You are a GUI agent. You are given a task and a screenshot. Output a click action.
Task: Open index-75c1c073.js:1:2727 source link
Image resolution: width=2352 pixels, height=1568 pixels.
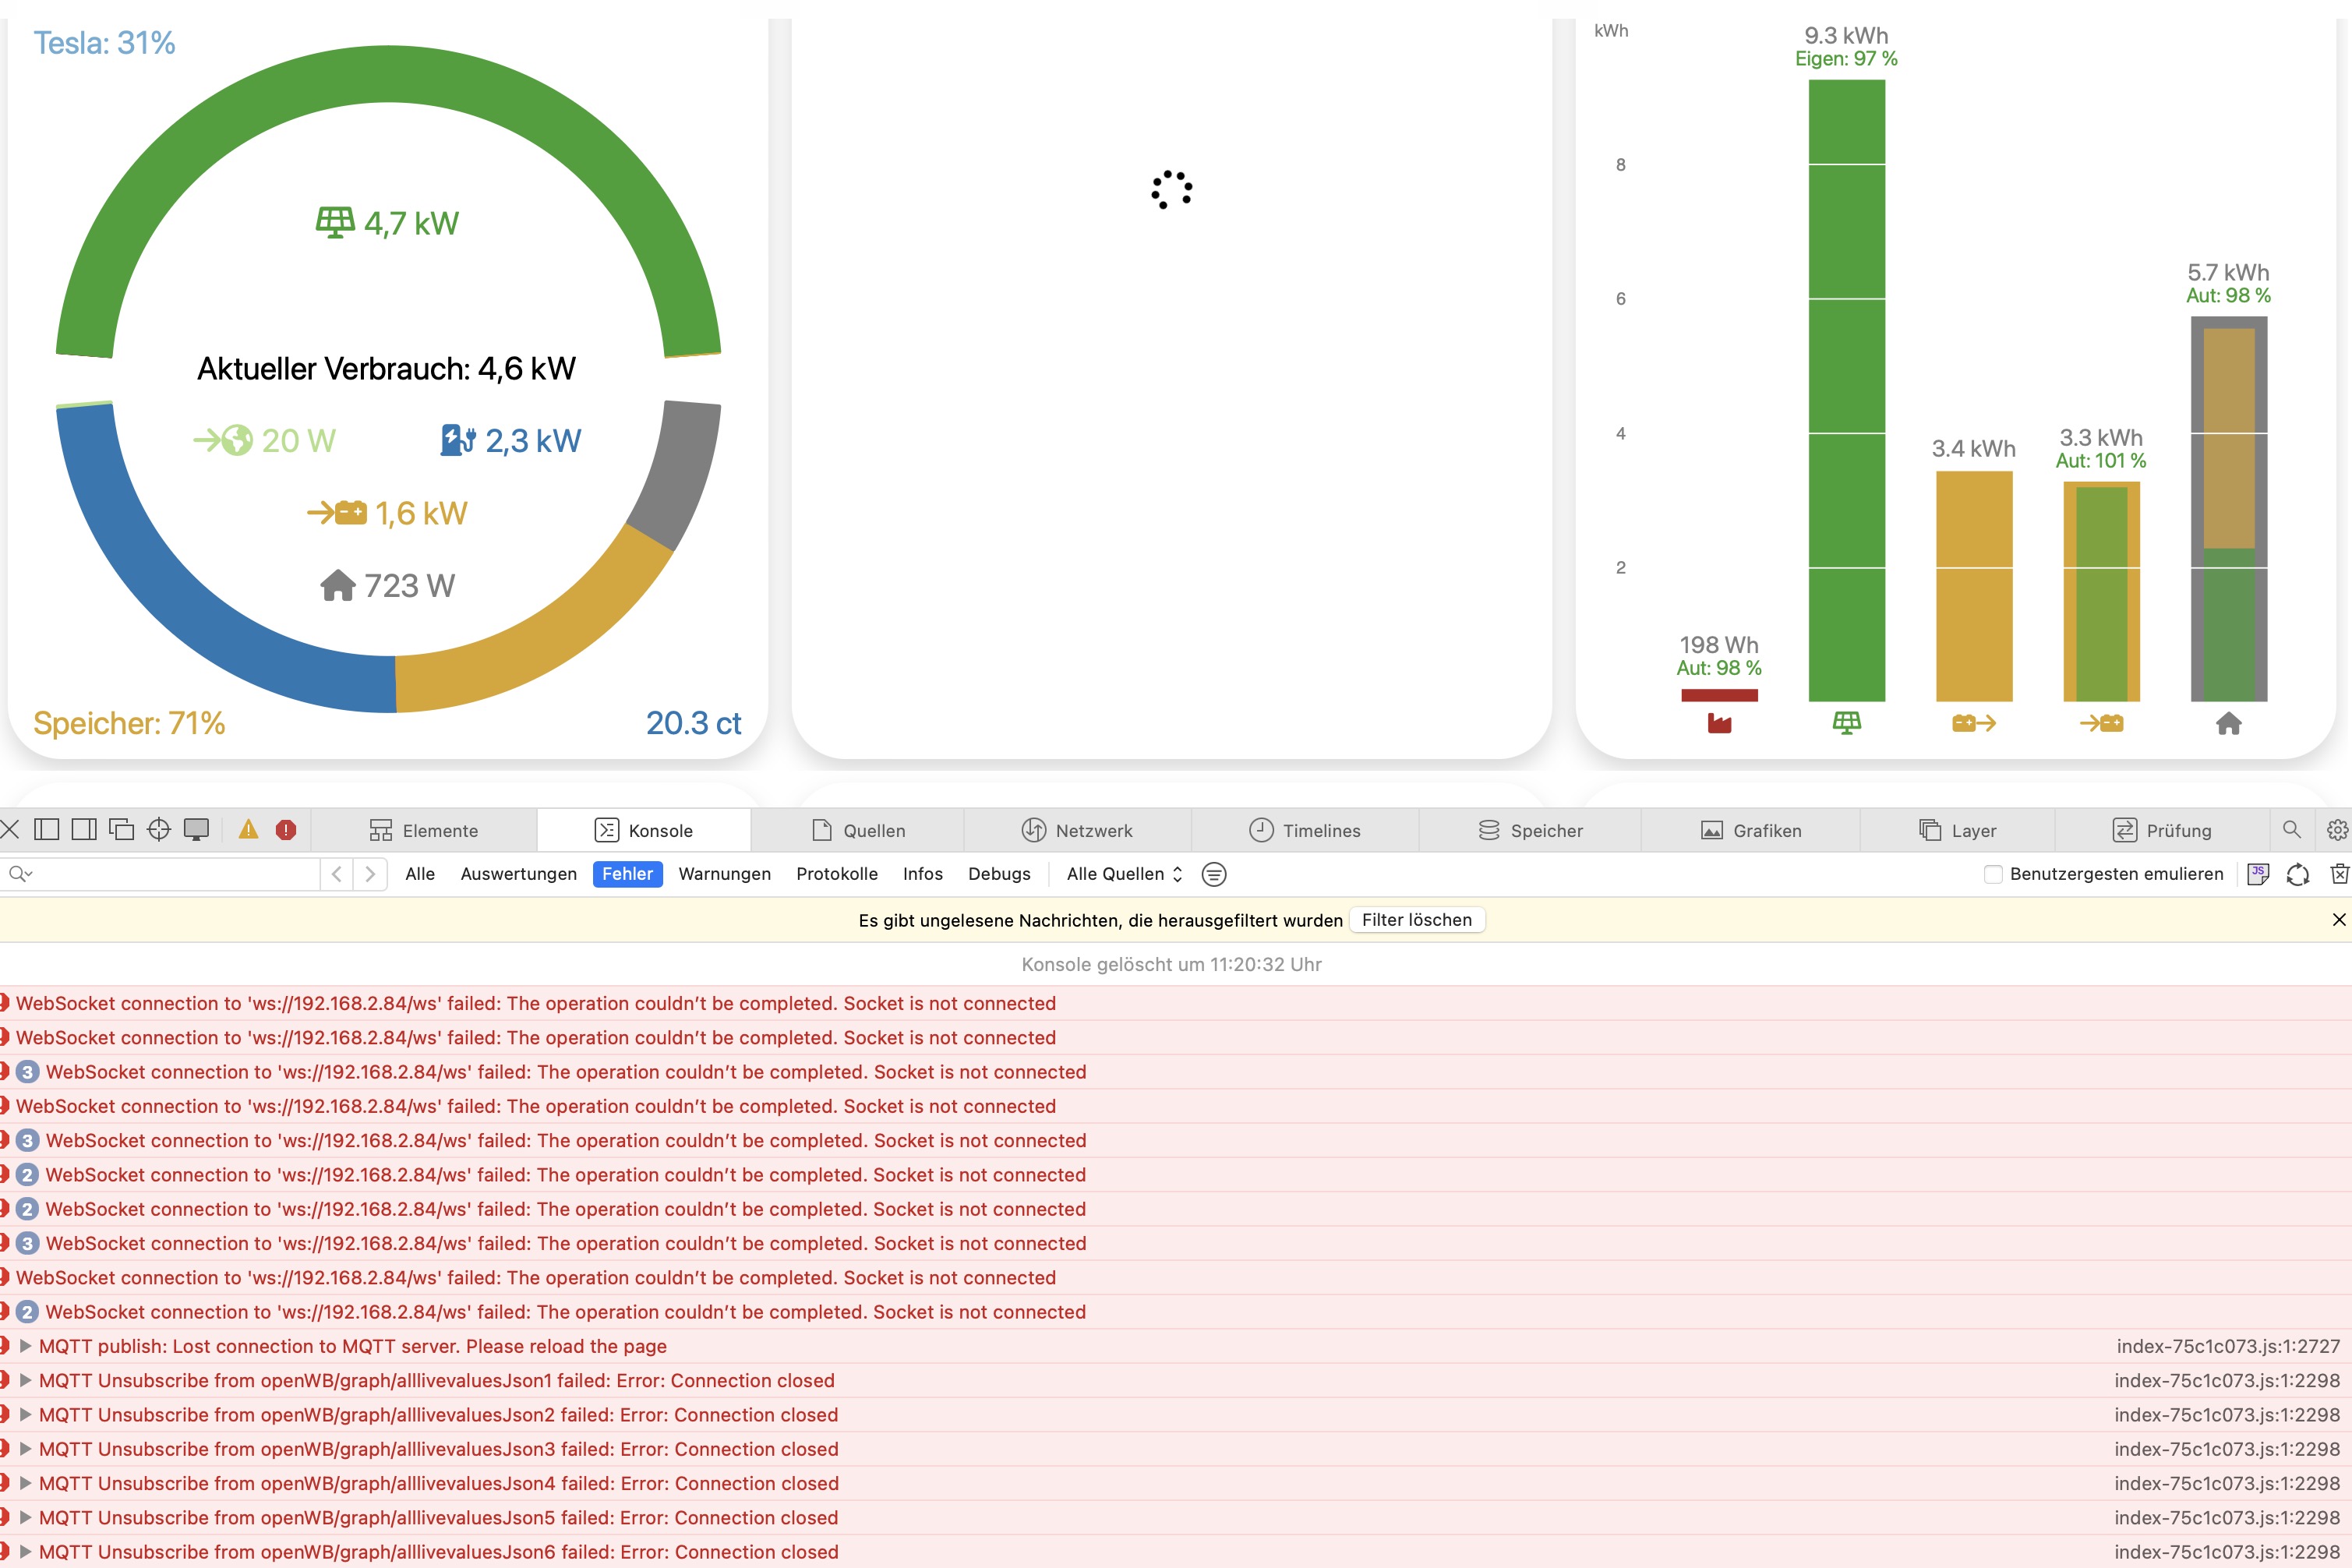2227,1346
